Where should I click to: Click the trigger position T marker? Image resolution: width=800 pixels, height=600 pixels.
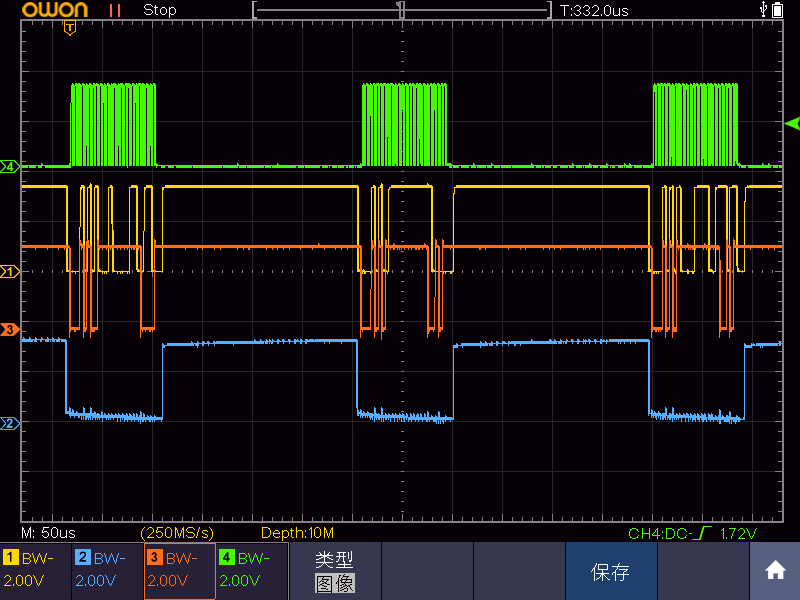[70, 28]
